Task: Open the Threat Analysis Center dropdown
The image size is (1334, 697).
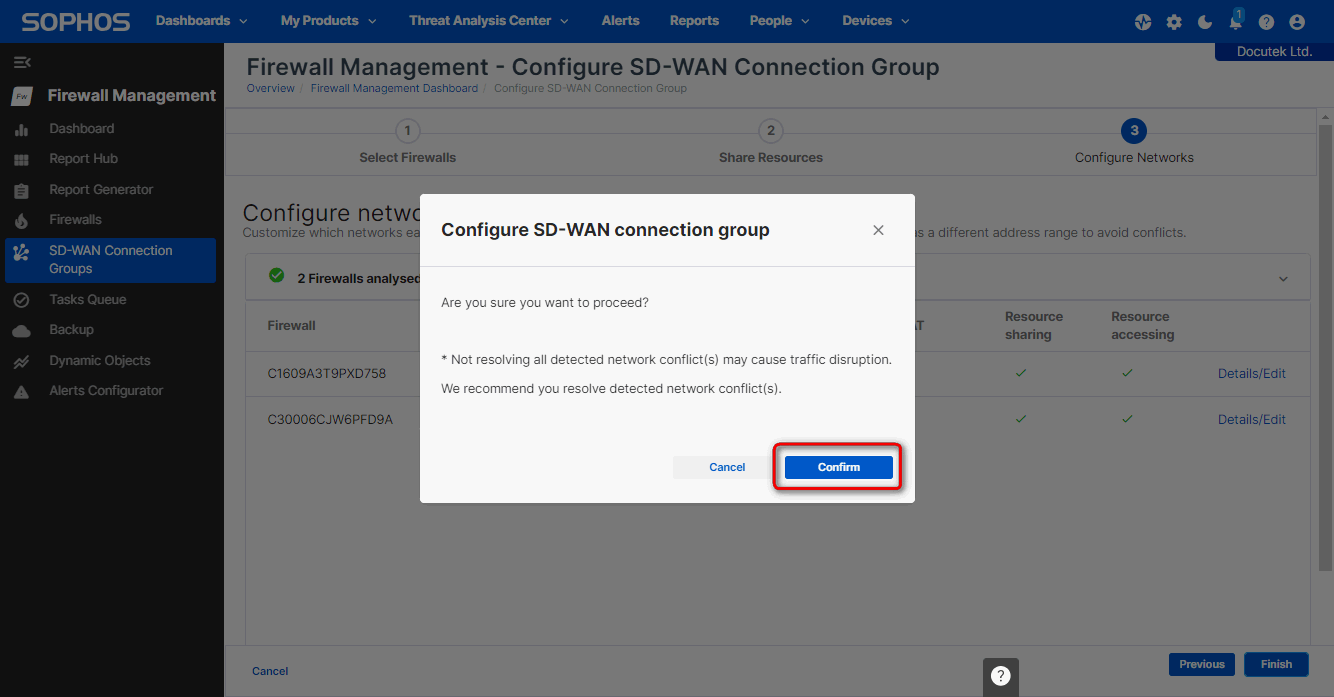Action: click(x=488, y=21)
